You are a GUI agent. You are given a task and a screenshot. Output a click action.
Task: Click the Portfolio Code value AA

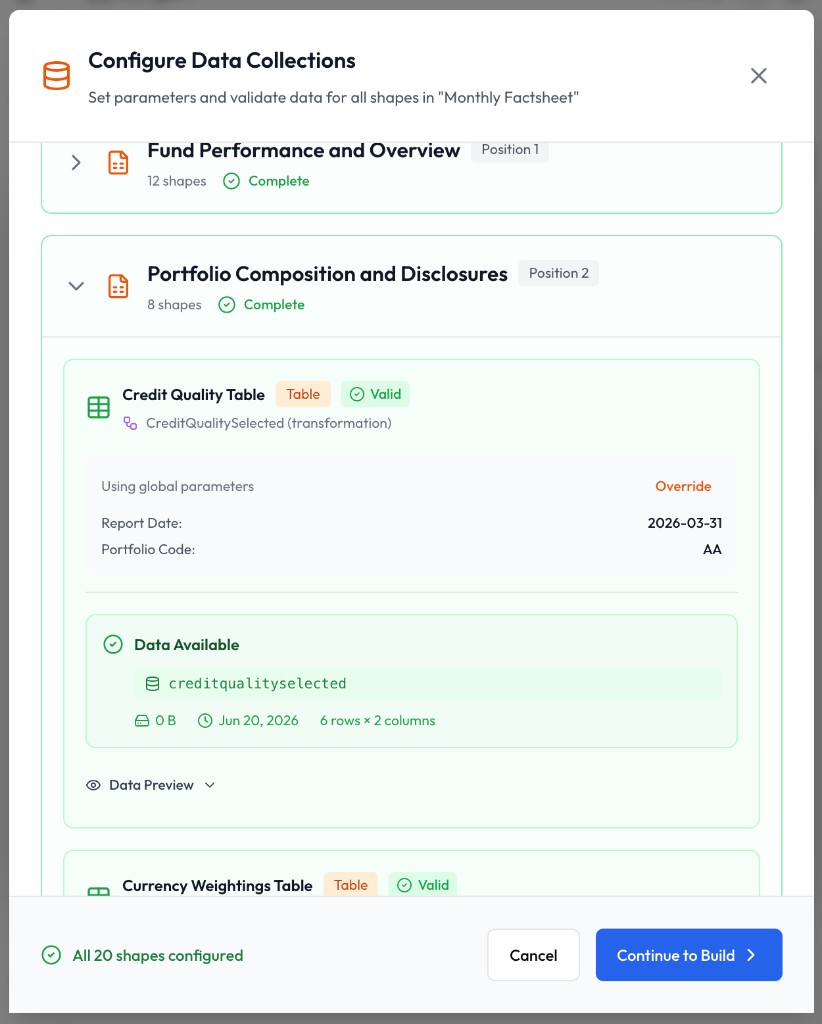click(712, 550)
